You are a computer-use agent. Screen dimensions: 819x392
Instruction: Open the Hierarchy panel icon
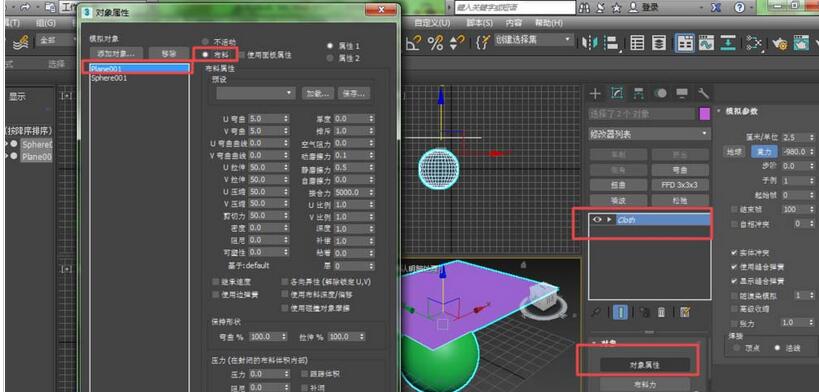tap(638, 94)
